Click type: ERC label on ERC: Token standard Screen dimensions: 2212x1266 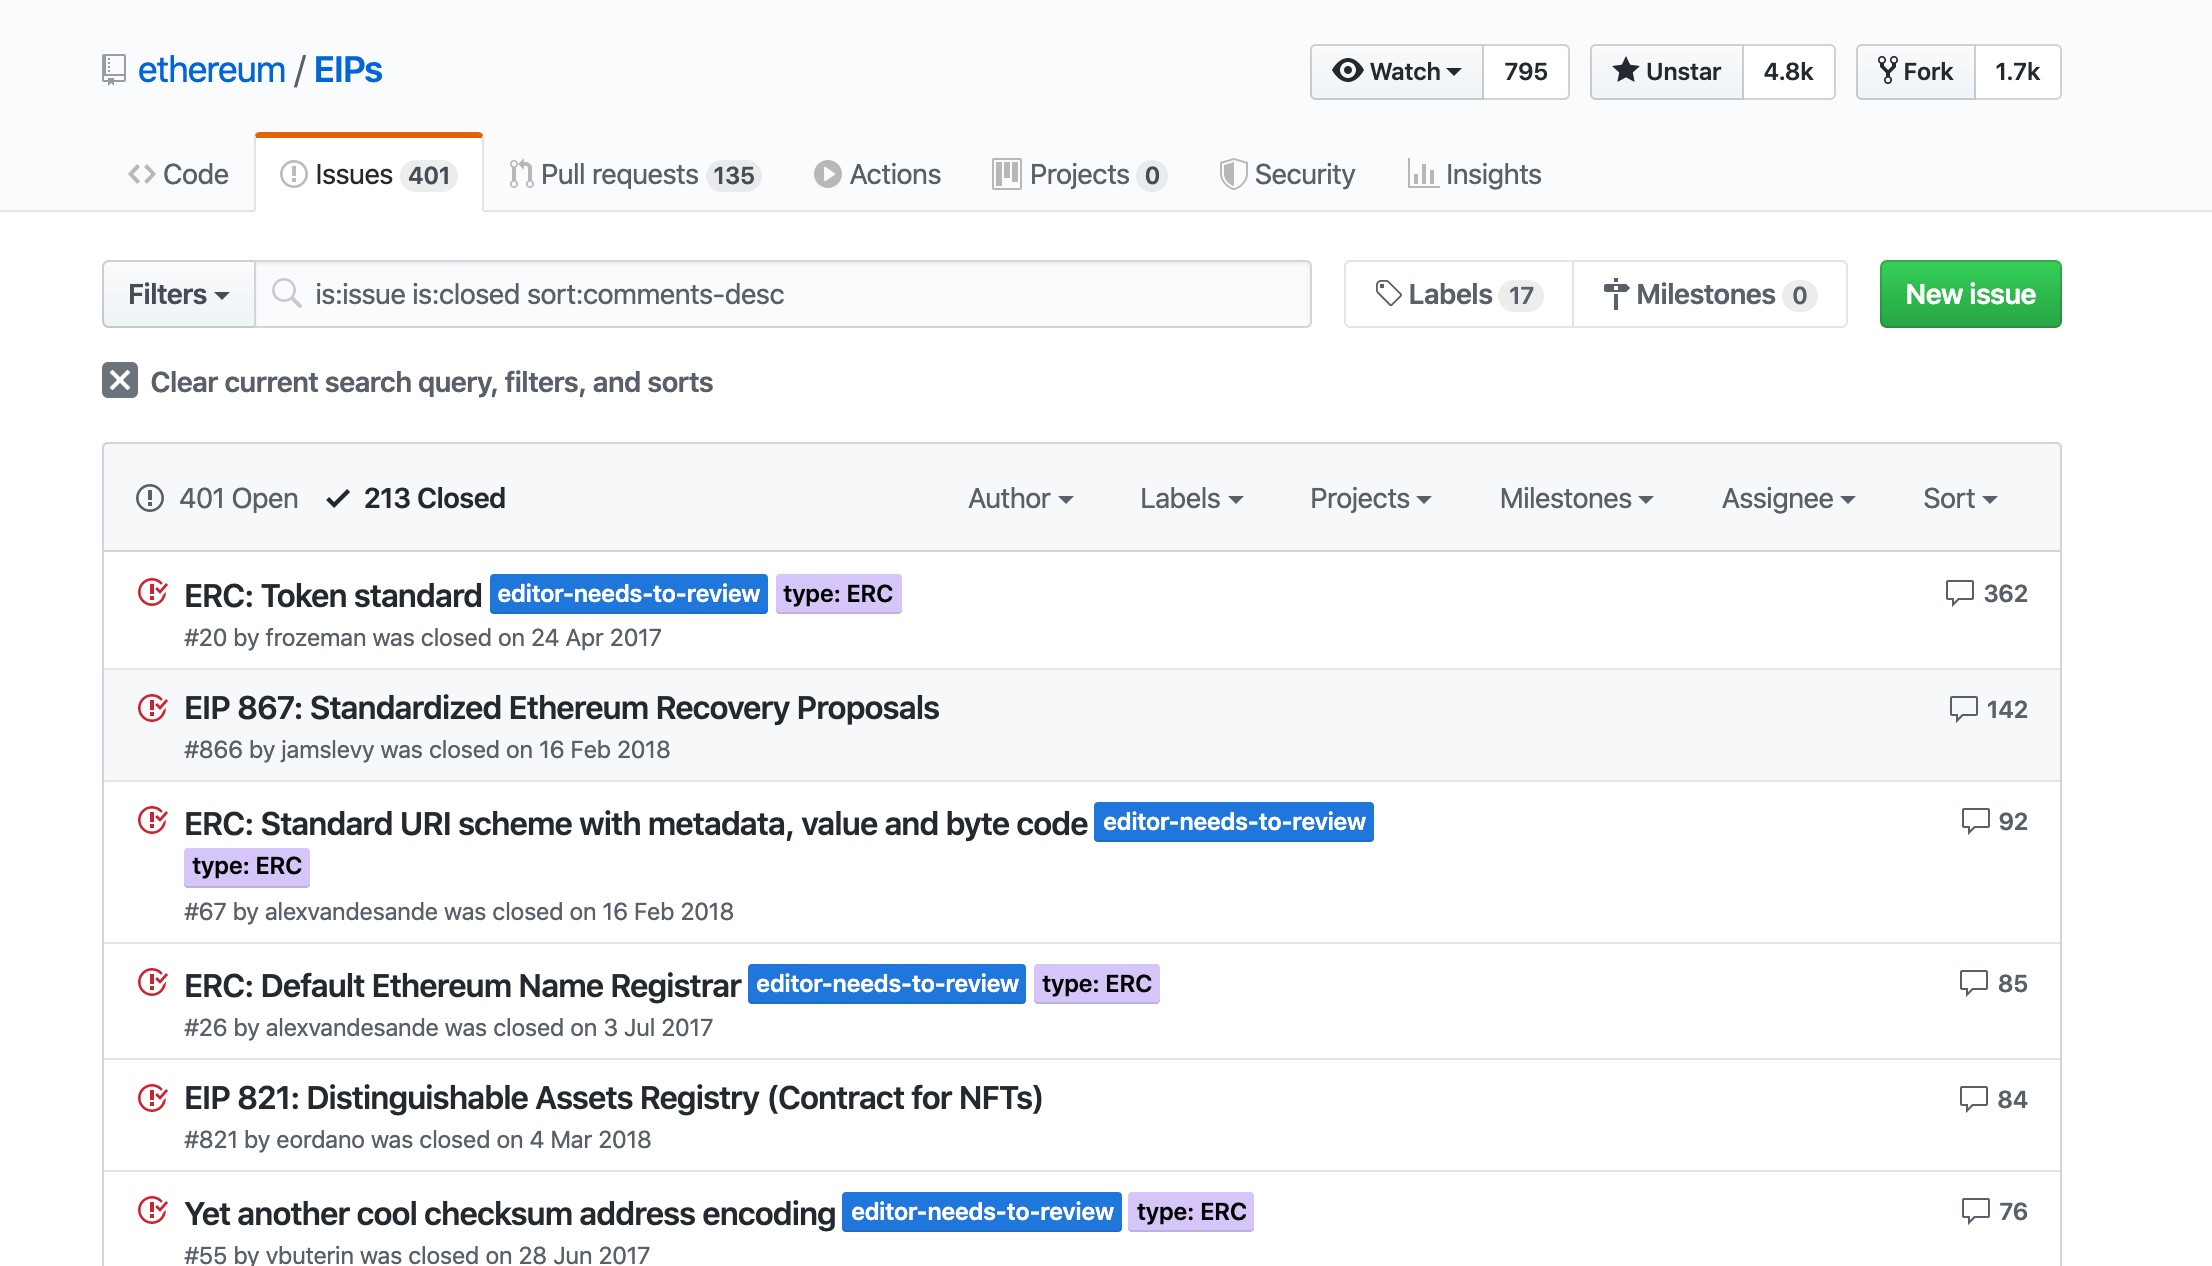(x=838, y=594)
